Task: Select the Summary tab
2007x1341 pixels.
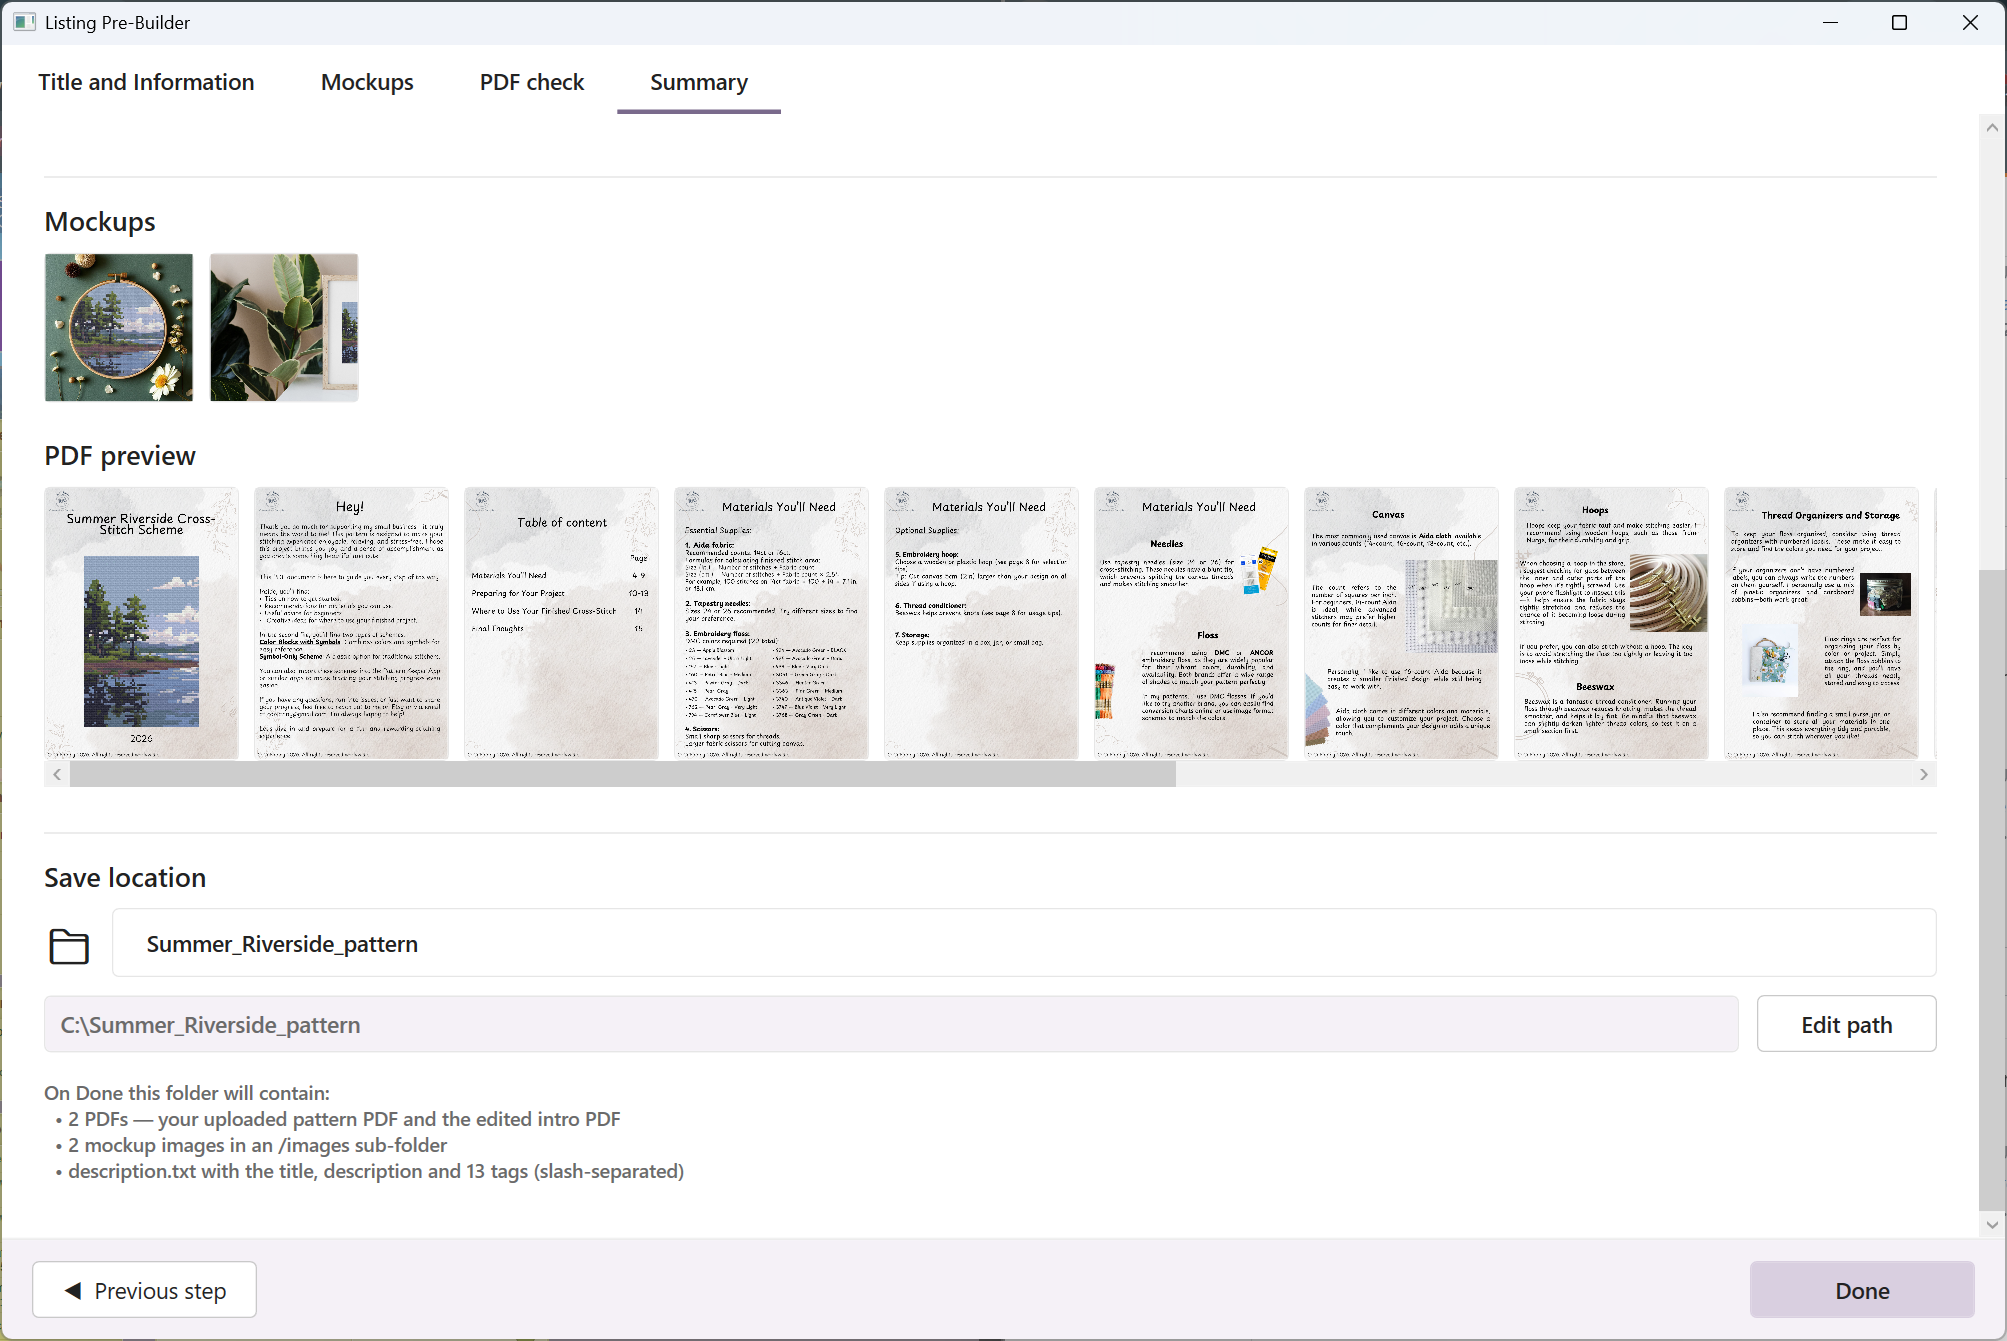Action: 699,82
